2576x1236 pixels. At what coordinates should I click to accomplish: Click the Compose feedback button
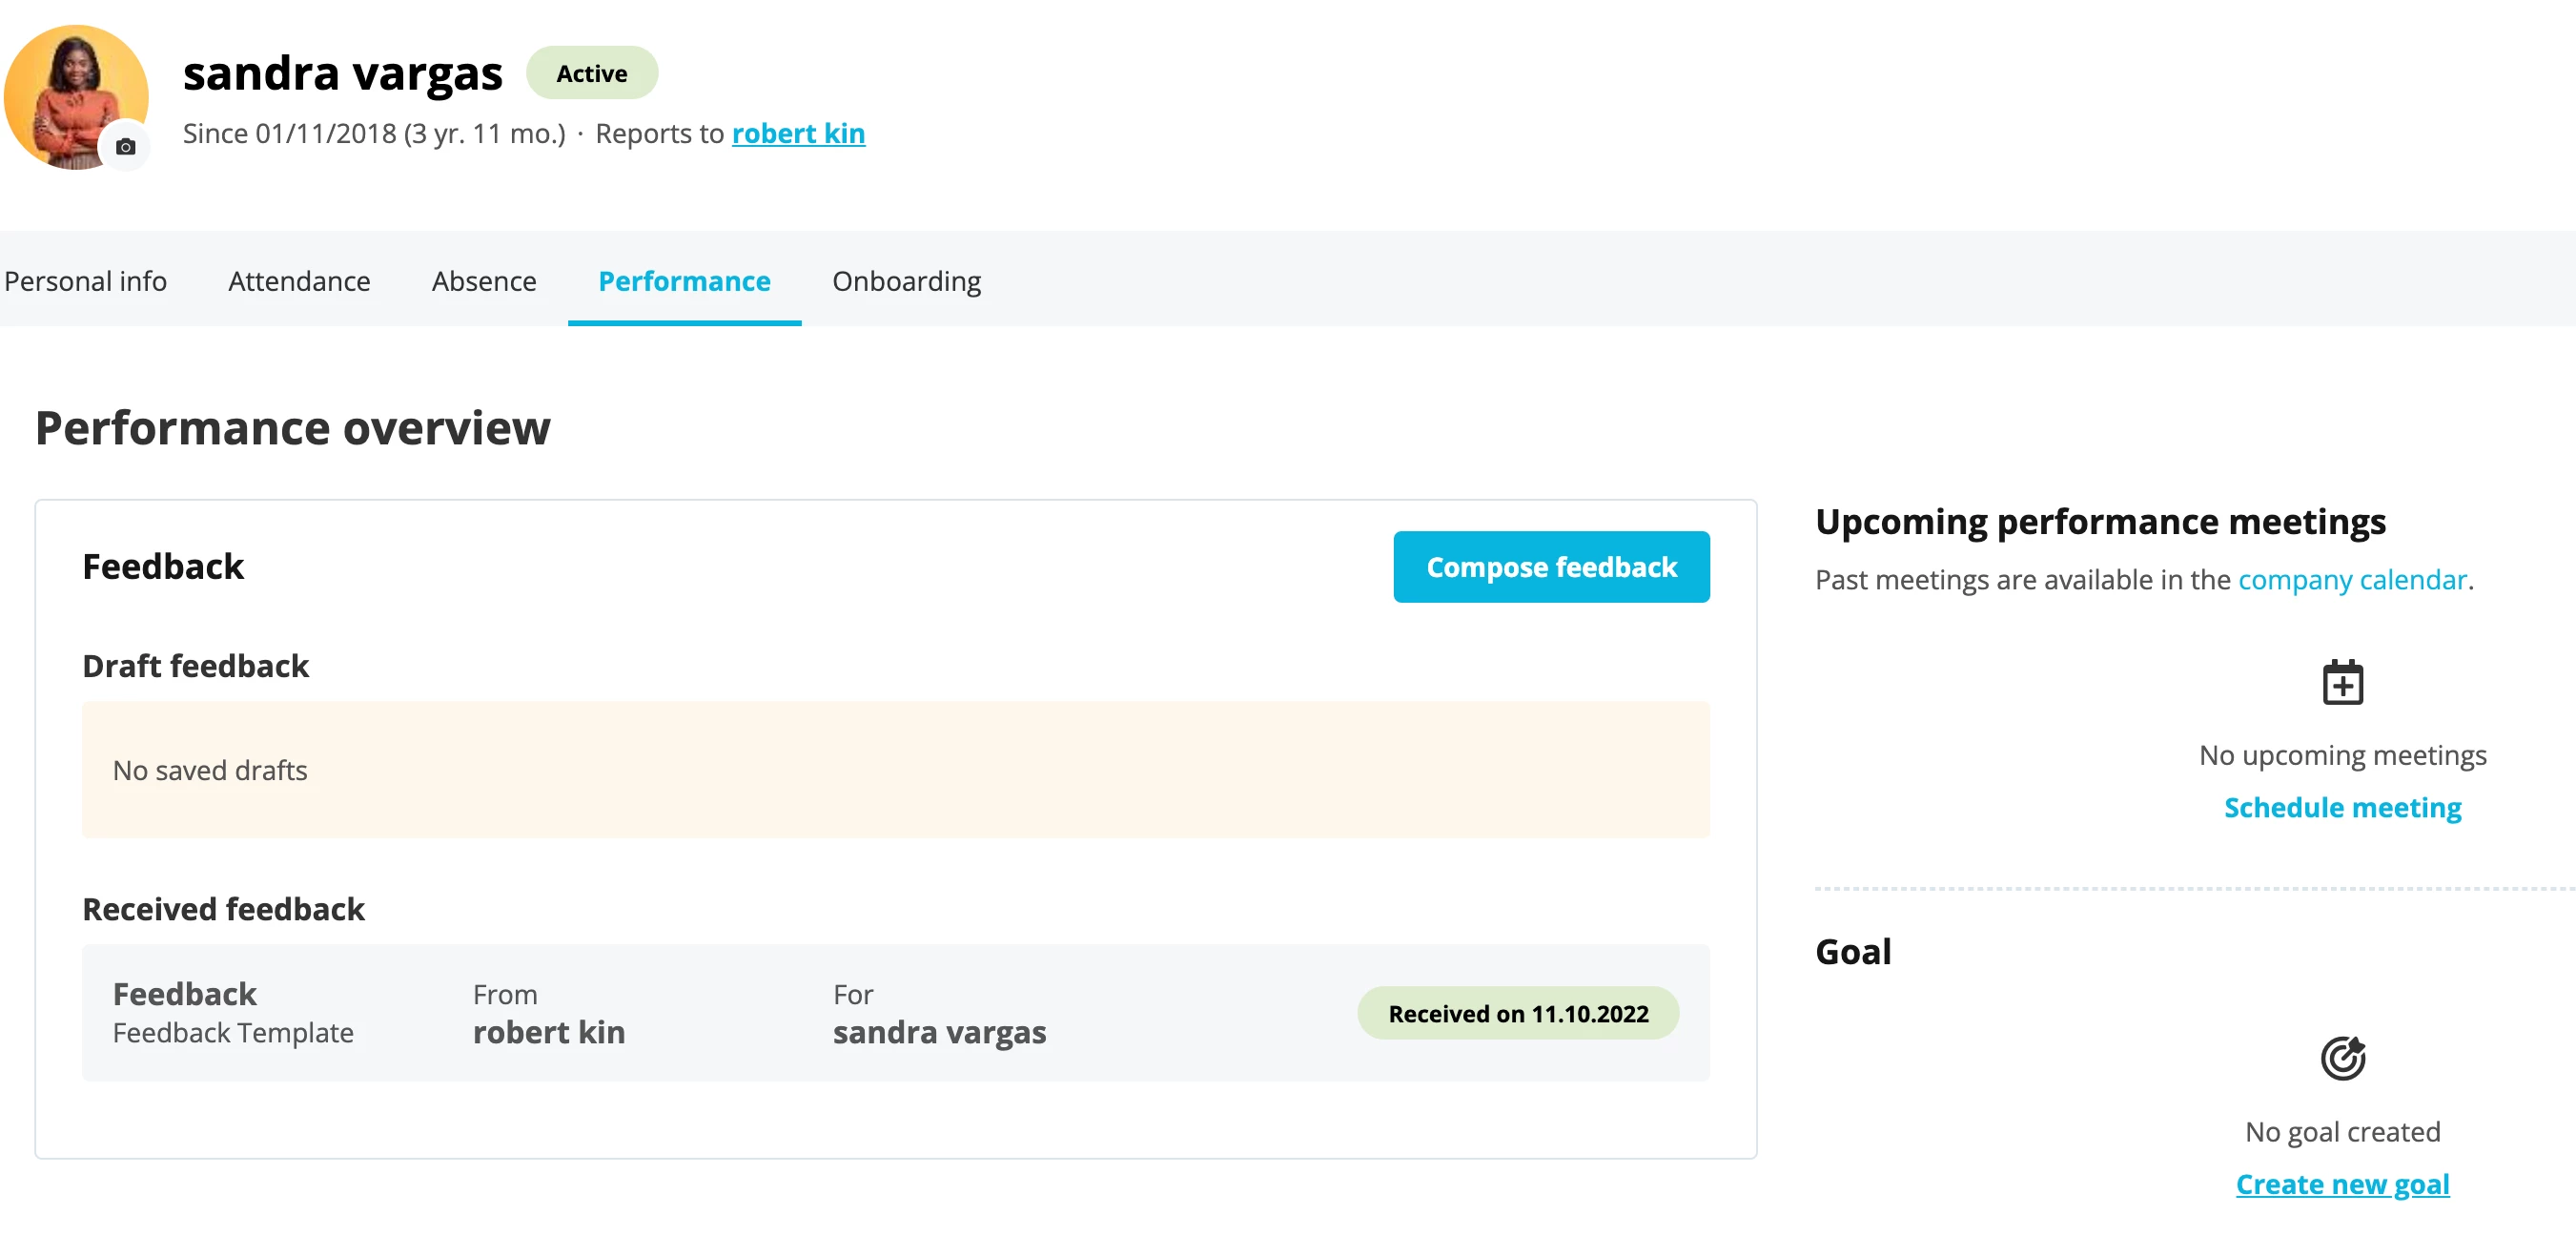tap(1551, 567)
